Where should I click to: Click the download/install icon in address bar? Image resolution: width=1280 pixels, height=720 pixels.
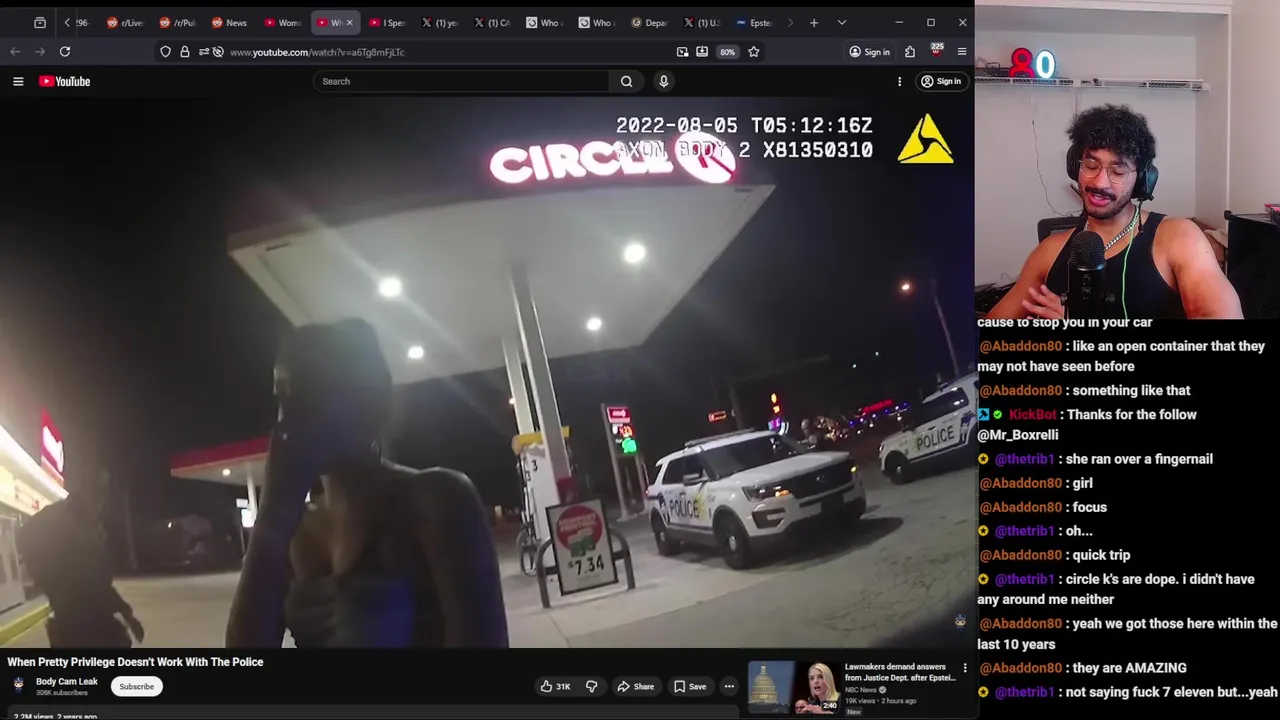(702, 52)
